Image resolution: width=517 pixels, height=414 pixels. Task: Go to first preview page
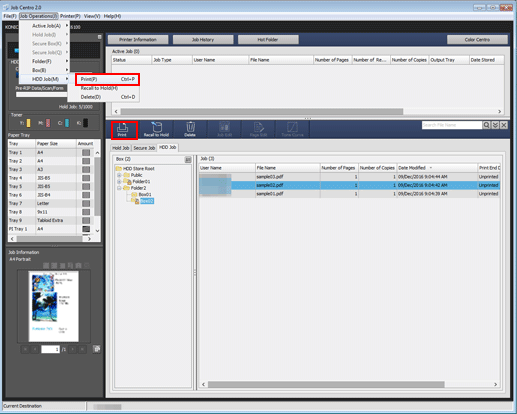click(x=25, y=349)
